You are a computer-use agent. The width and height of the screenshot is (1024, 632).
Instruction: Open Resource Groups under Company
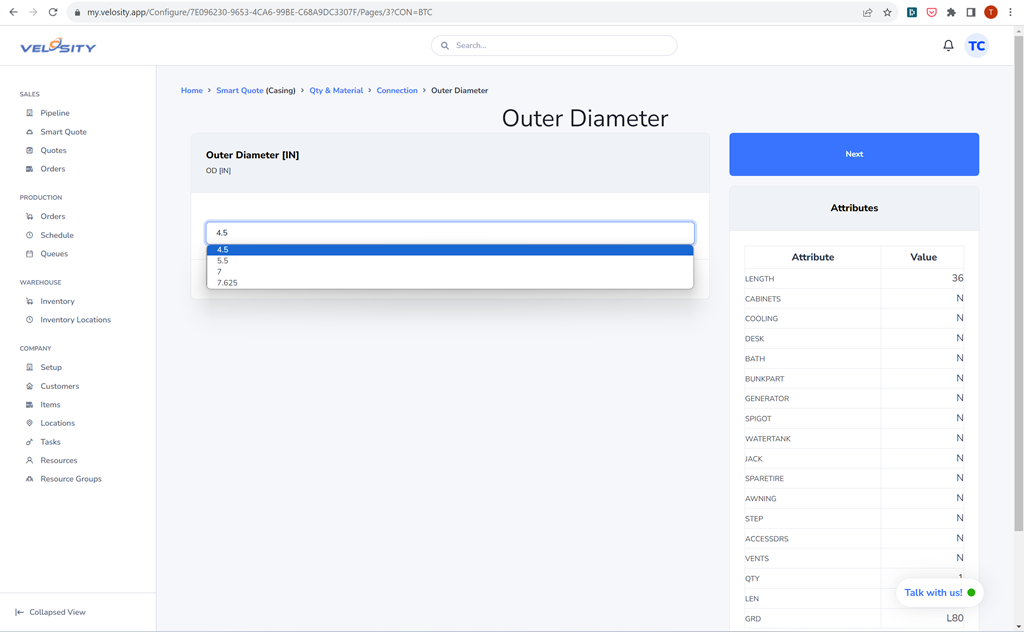[70, 479]
